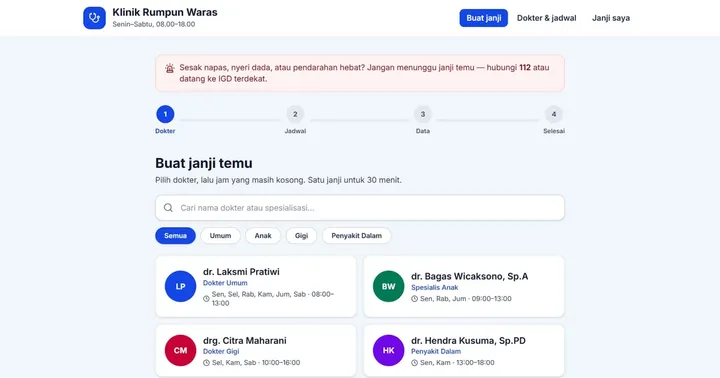Click the BW avatar of dr. Bagas Wicaksono
Screen dimensions: 720x378
point(388,286)
